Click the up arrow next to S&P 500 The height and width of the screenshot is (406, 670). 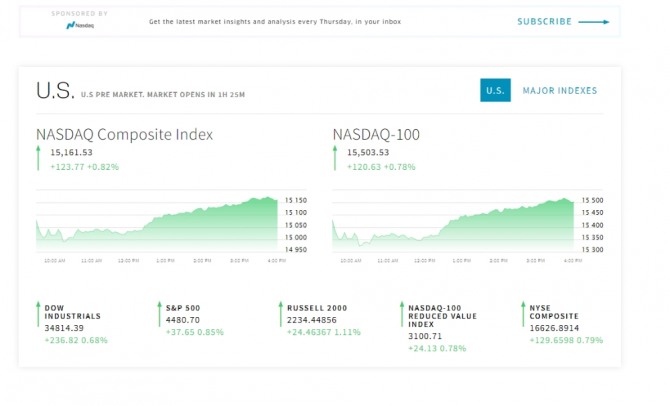pyautogui.click(x=159, y=314)
